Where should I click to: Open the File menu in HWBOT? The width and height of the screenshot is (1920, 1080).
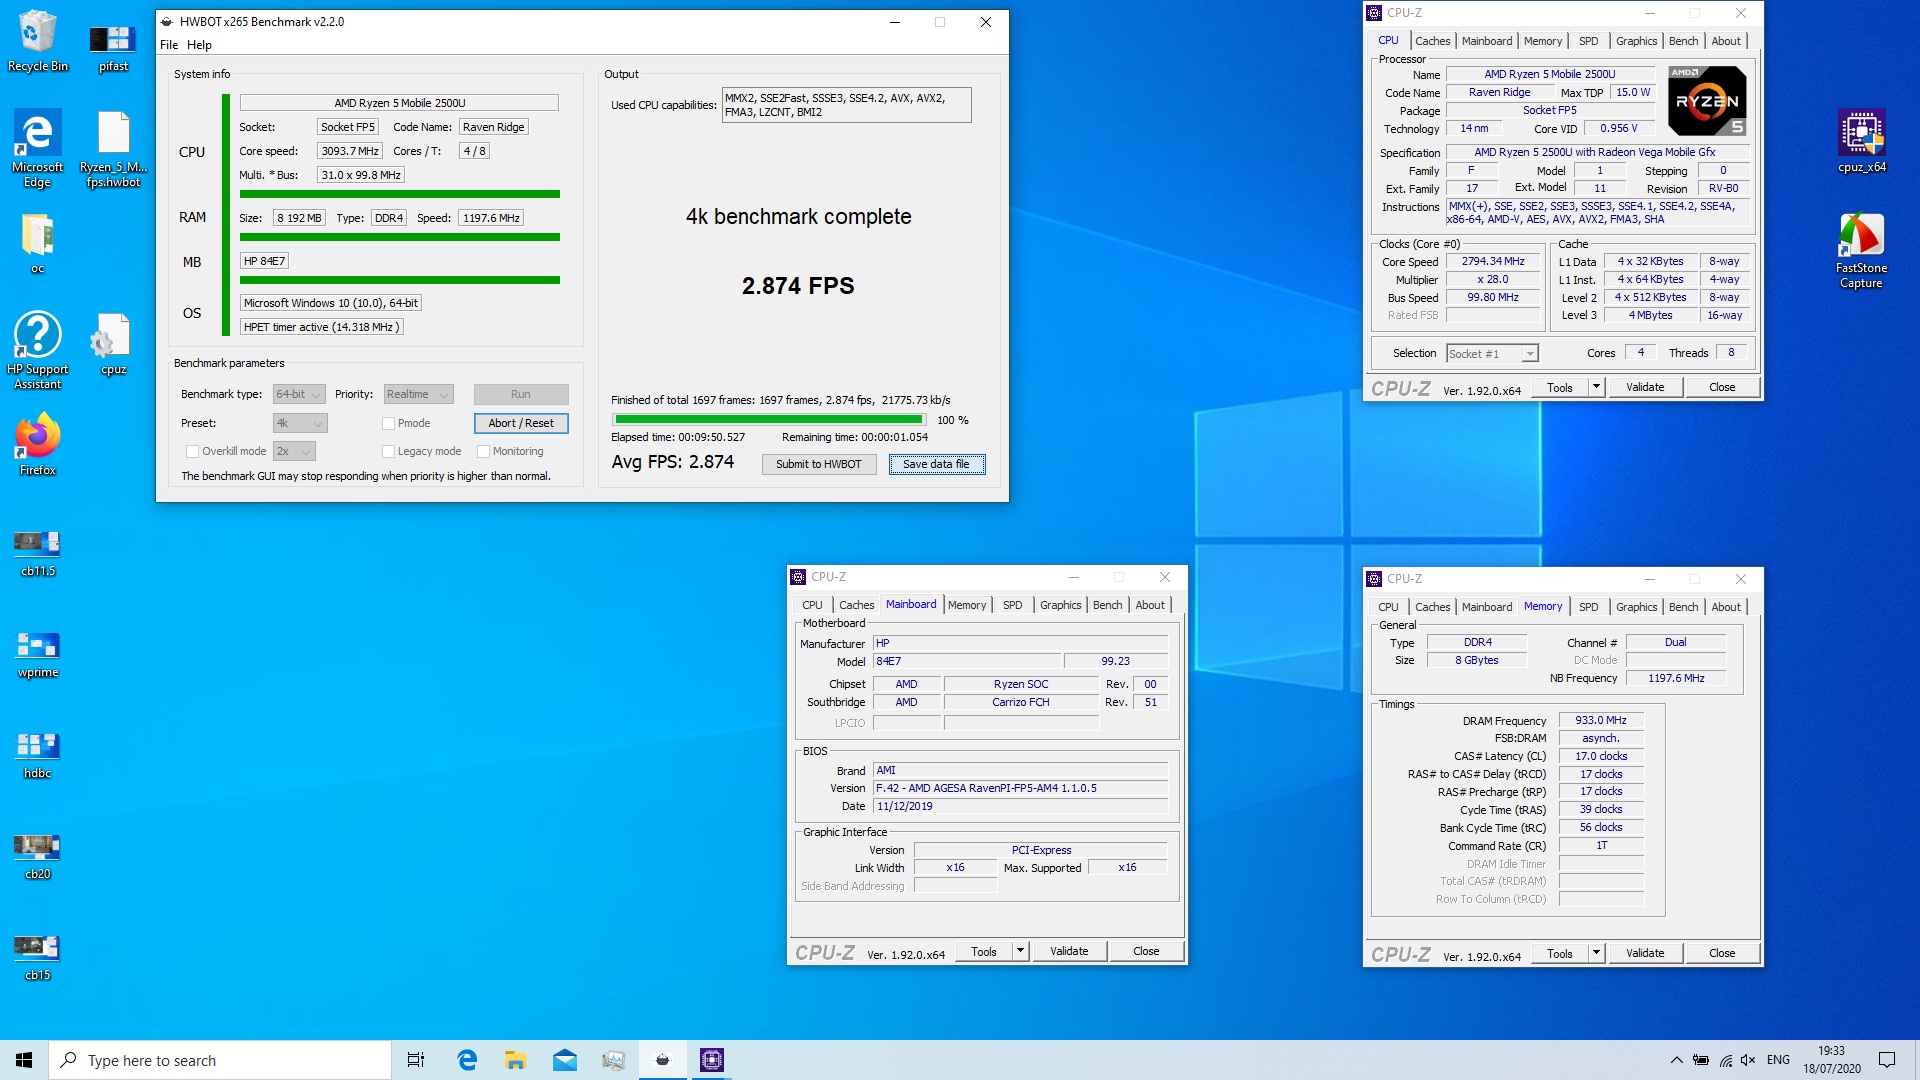[169, 44]
